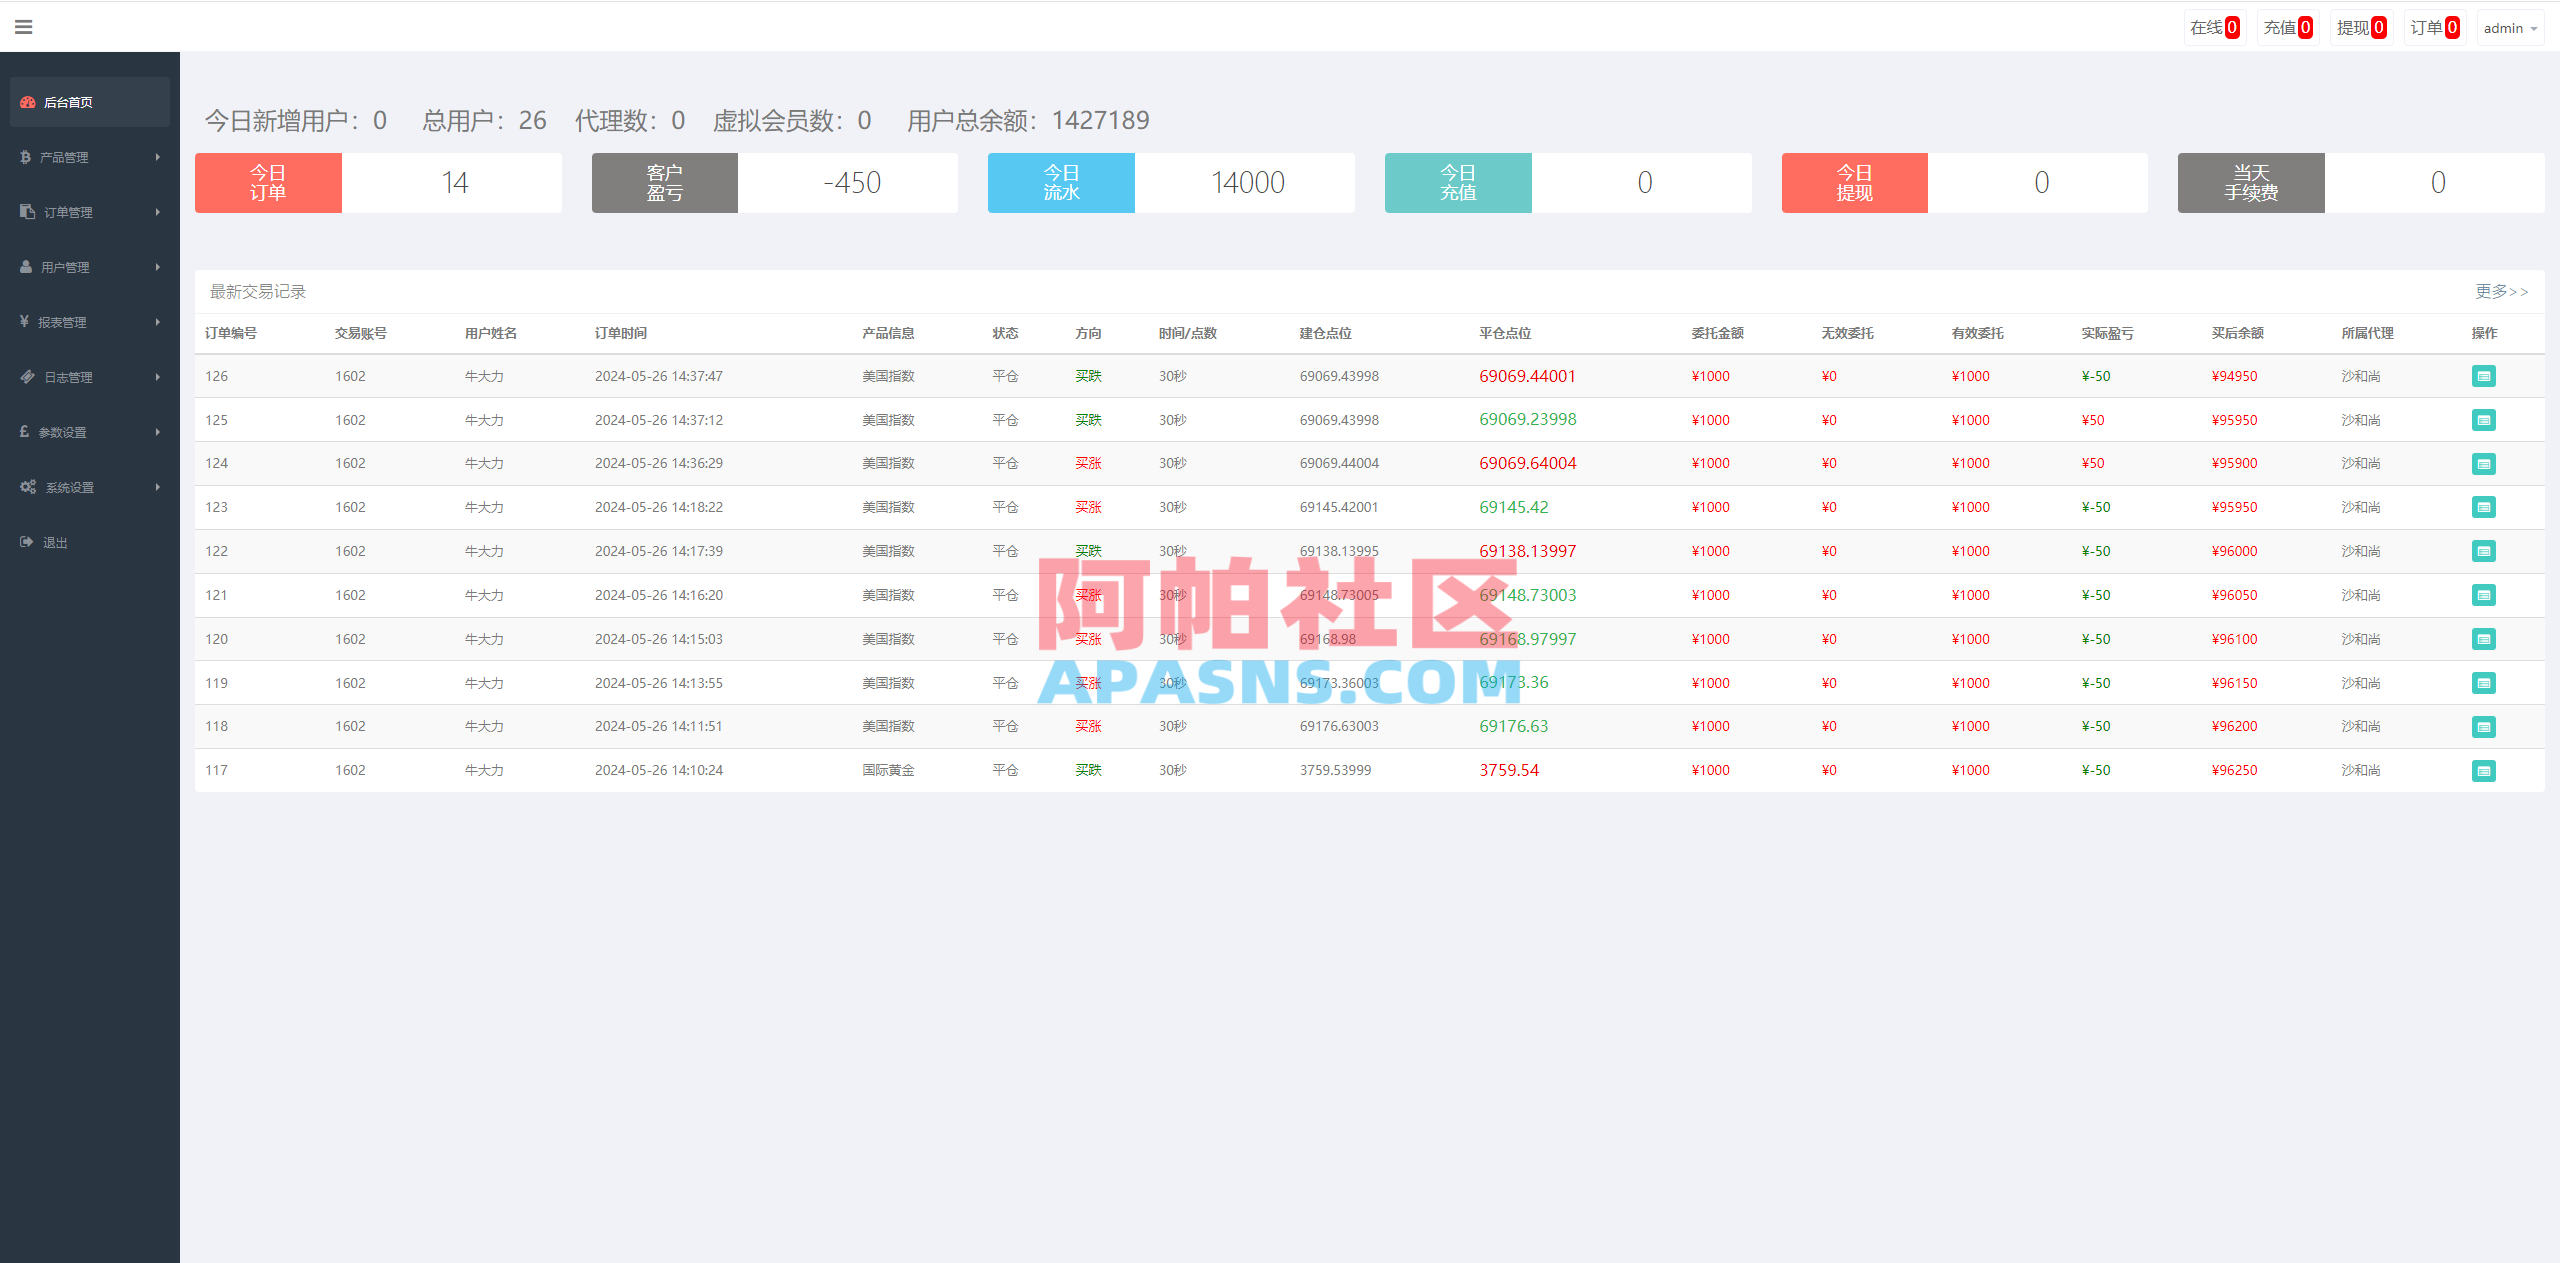Screen dimensions: 2560x1263
Task: Open the hamburger menu icon
Action: coord(24,26)
